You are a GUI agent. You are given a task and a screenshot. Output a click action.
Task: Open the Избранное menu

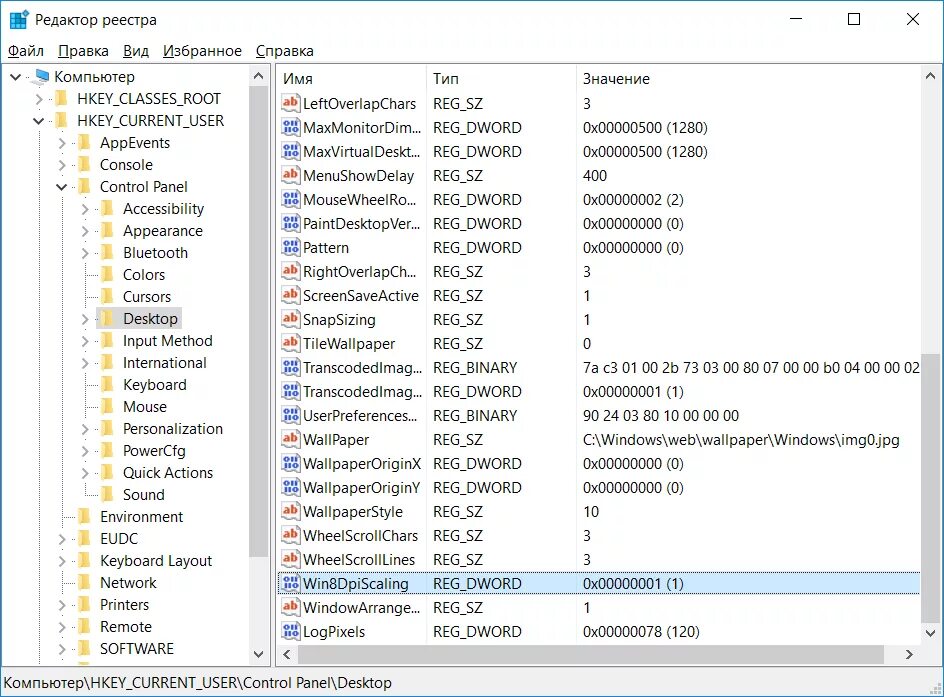(x=202, y=51)
